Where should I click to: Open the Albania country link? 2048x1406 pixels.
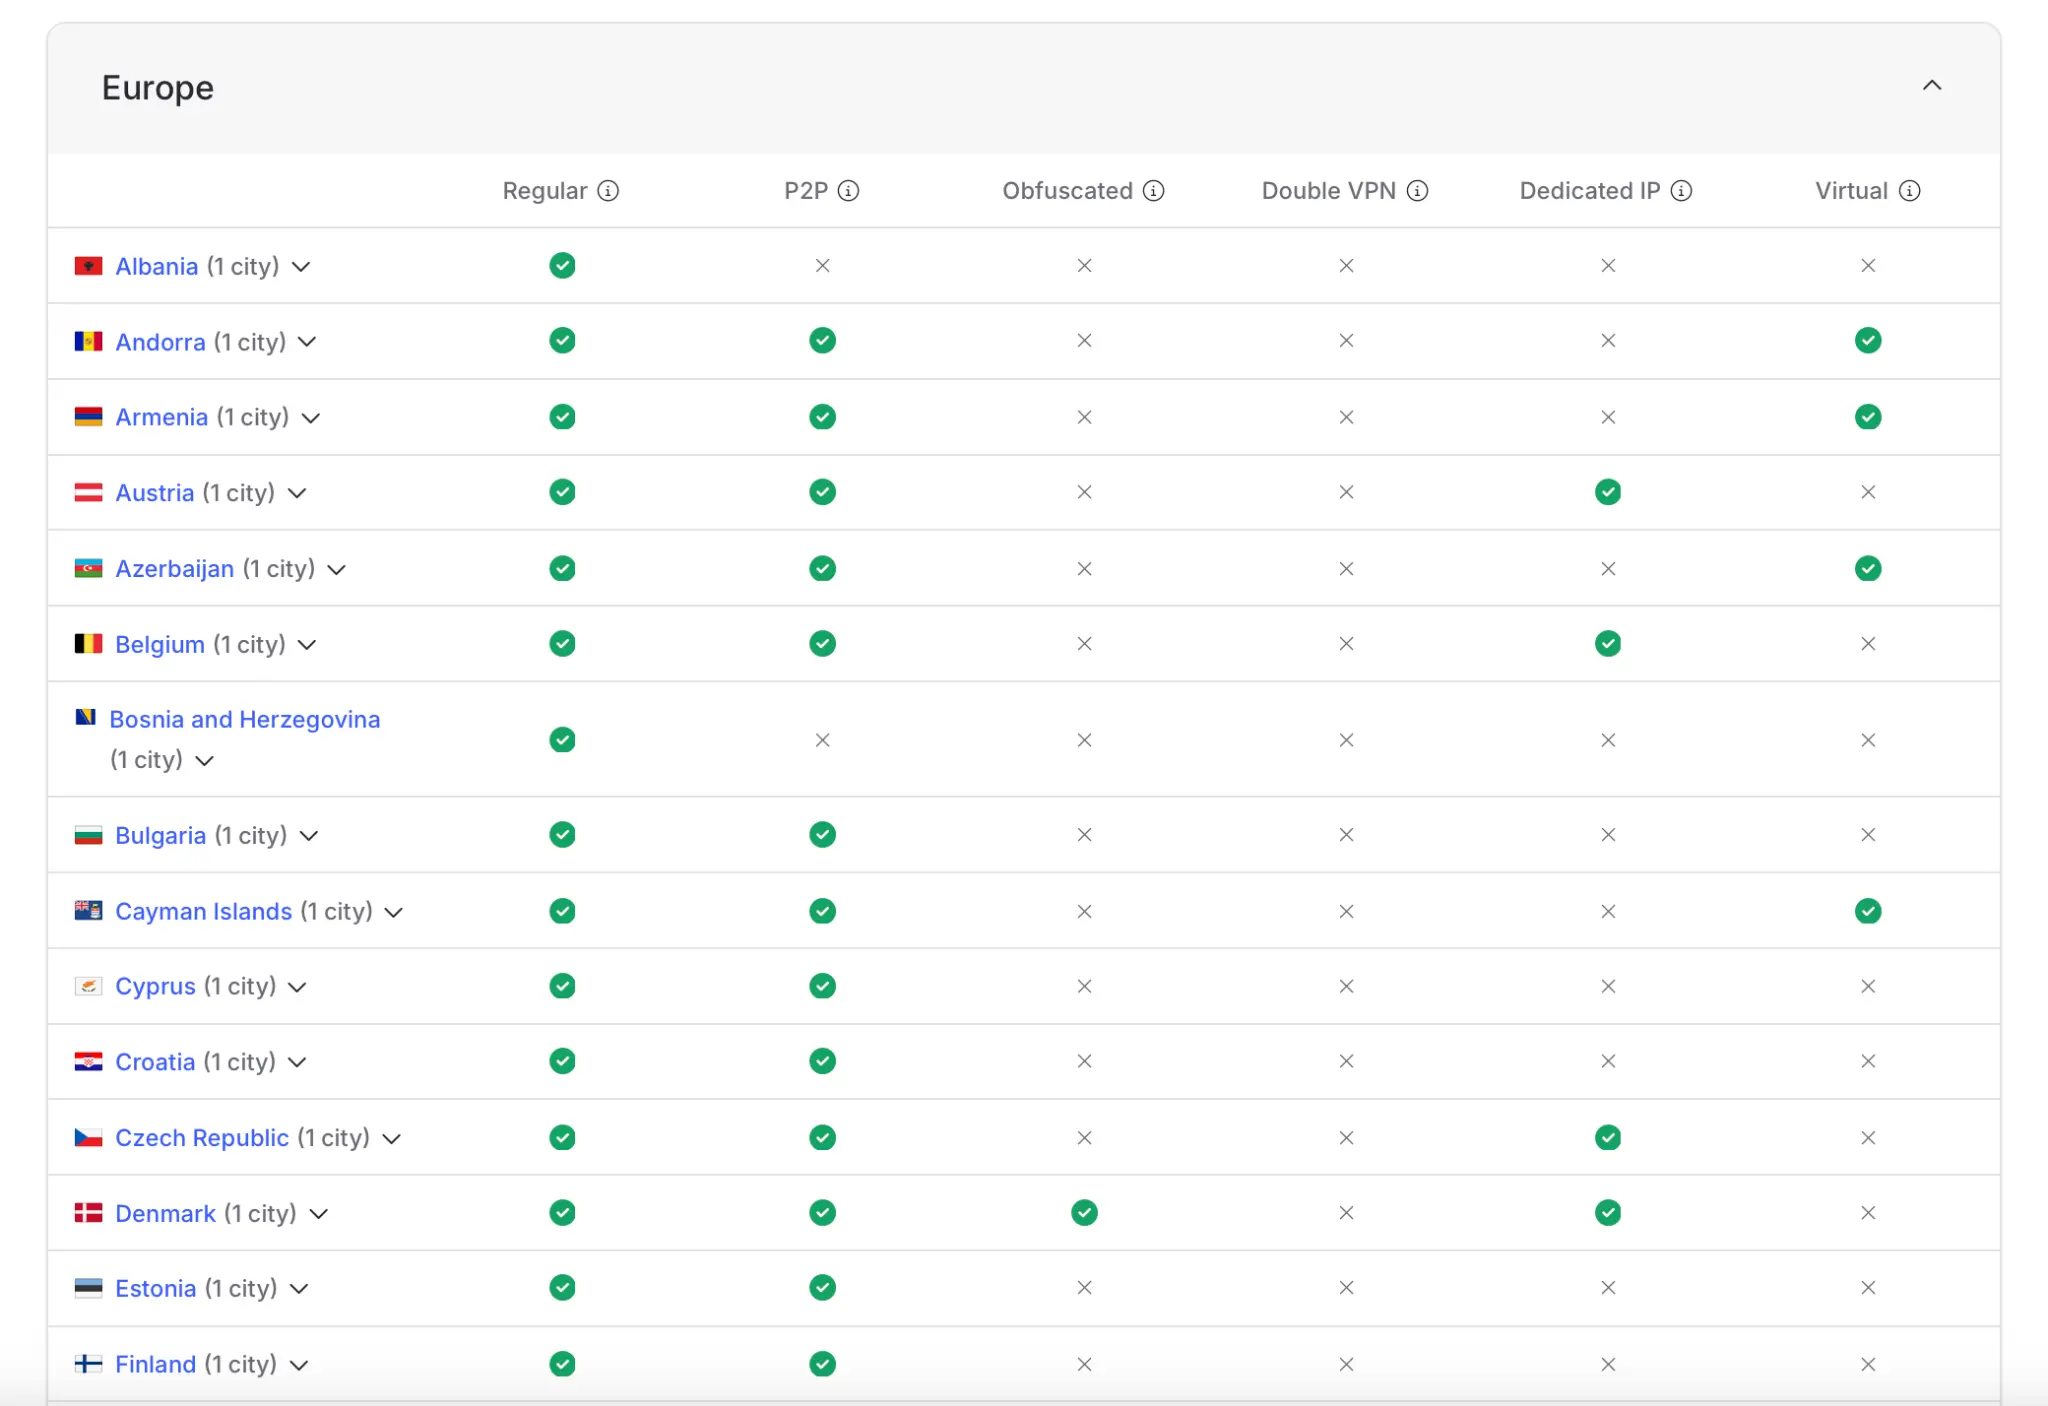[157, 266]
